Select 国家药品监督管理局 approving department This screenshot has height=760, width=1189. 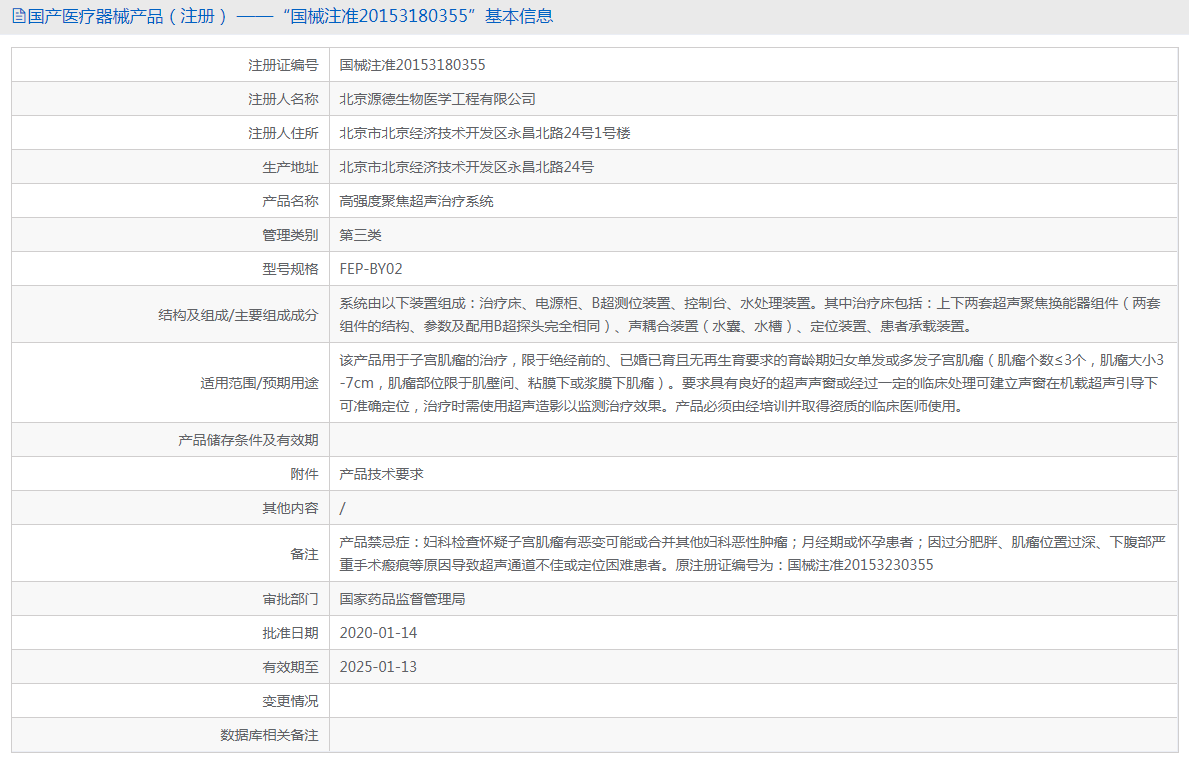(402, 599)
